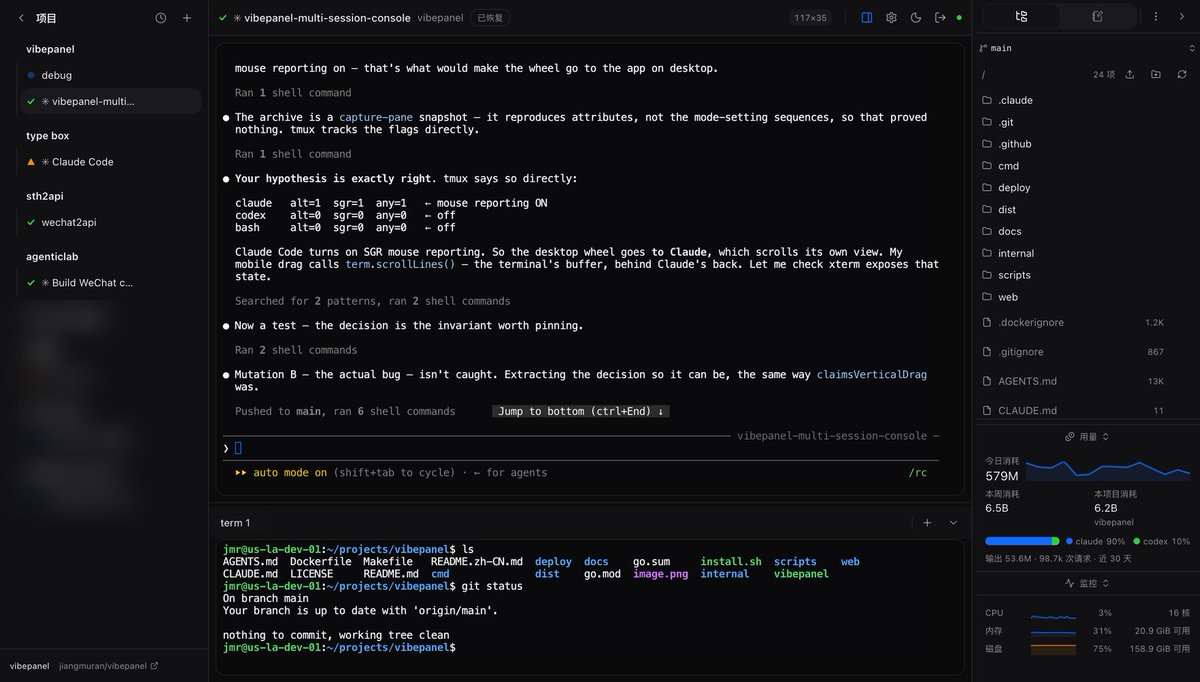1200x682 pixels.
Task: Expand the 用量 usage section dropdown
Action: [1087, 437]
